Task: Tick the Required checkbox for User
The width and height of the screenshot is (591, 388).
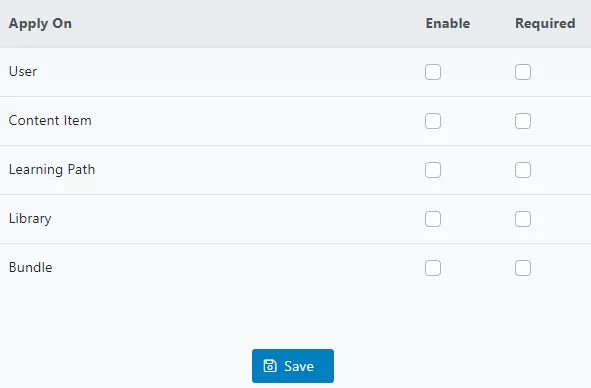Action: pos(523,72)
